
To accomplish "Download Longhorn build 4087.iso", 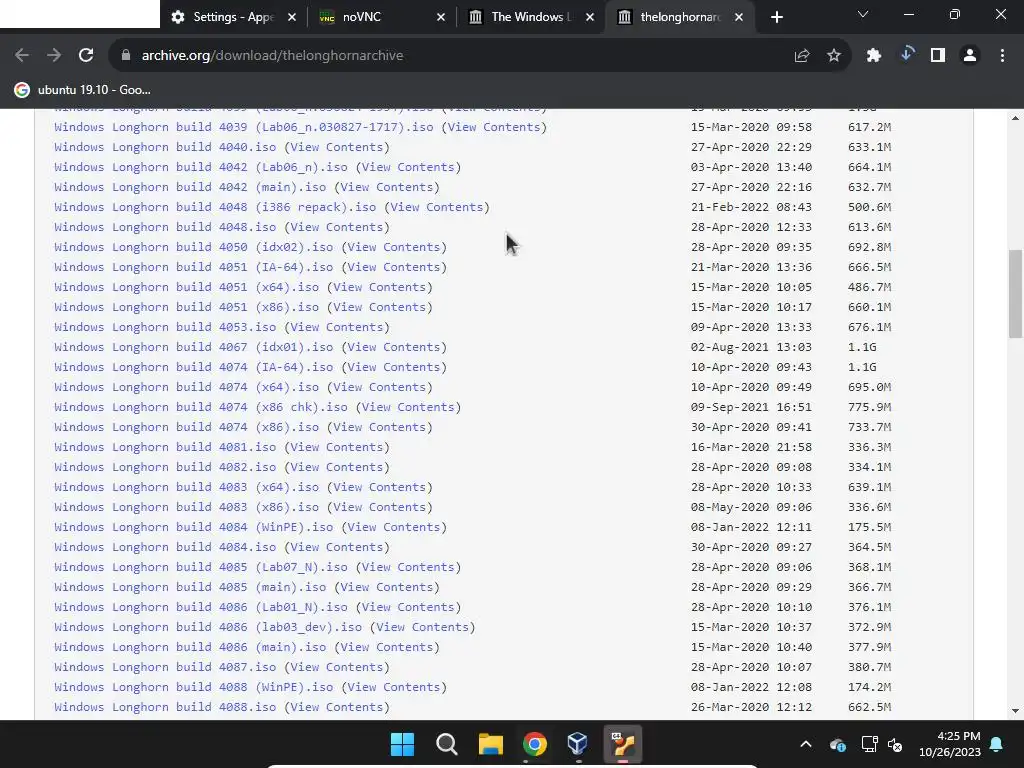I will [165, 667].
